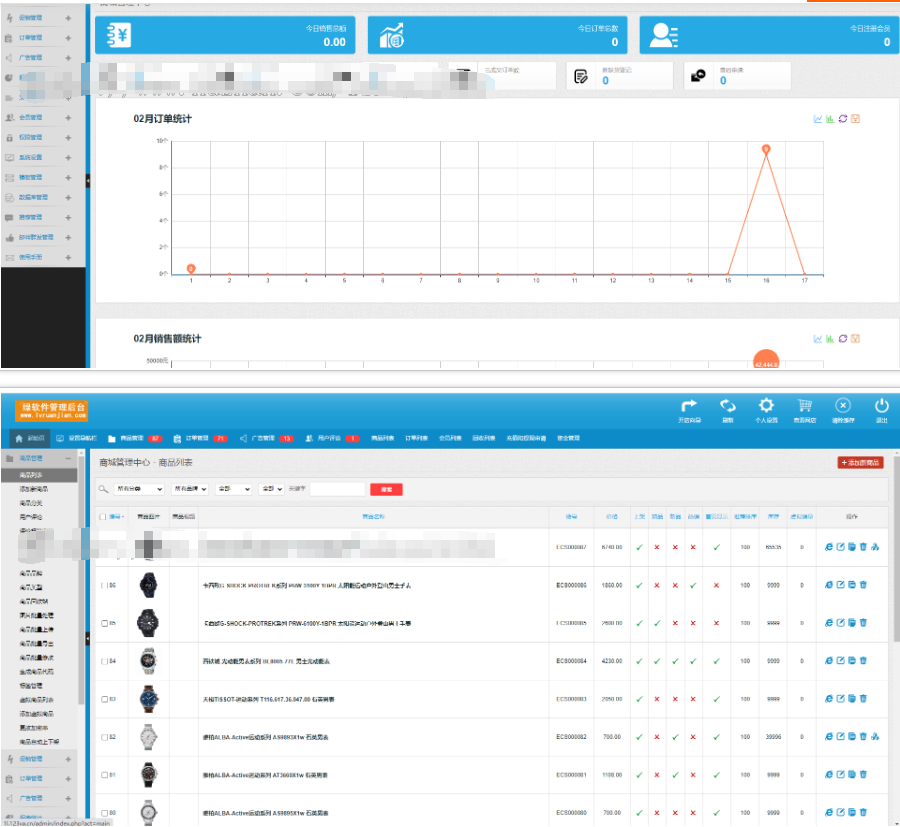Check the select-all checkbox in table header
Image resolution: width=900 pixels, height=827 pixels.
click(103, 517)
